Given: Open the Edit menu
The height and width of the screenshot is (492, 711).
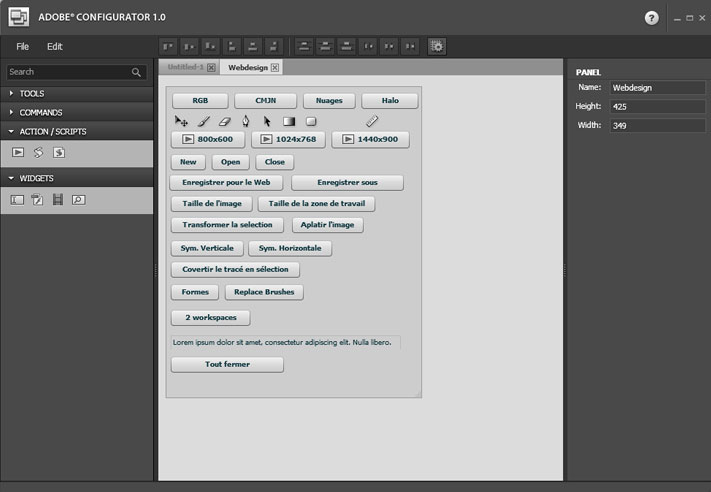Looking at the screenshot, I should (54, 46).
